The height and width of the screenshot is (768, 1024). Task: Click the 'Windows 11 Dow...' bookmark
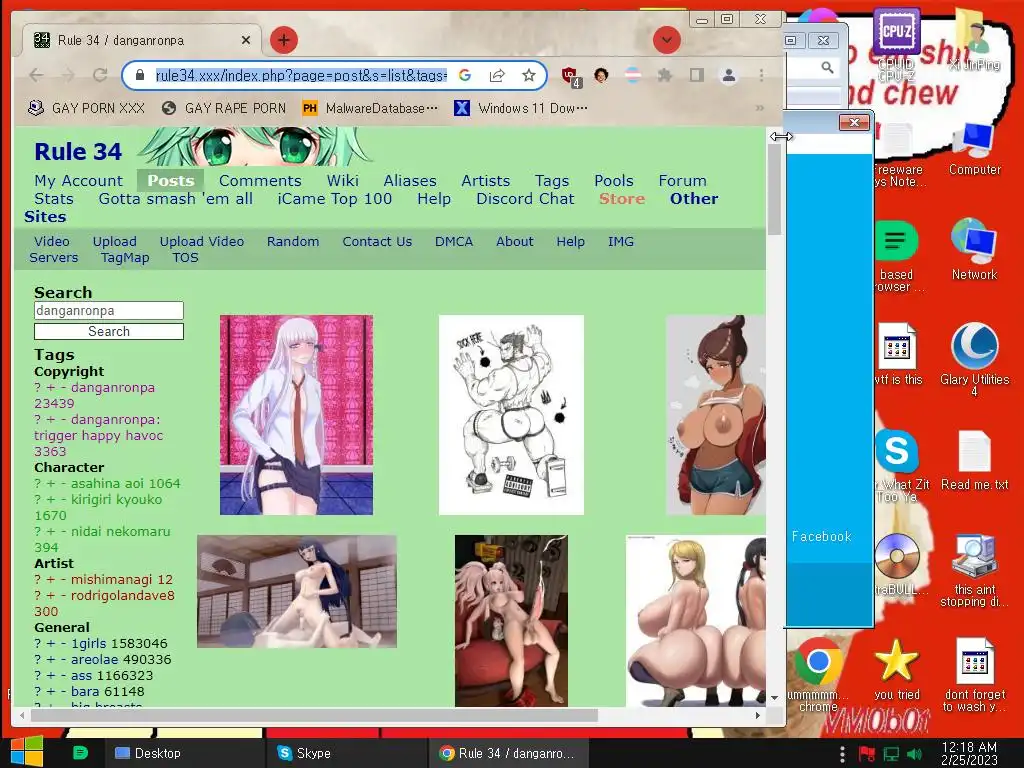click(520, 108)
